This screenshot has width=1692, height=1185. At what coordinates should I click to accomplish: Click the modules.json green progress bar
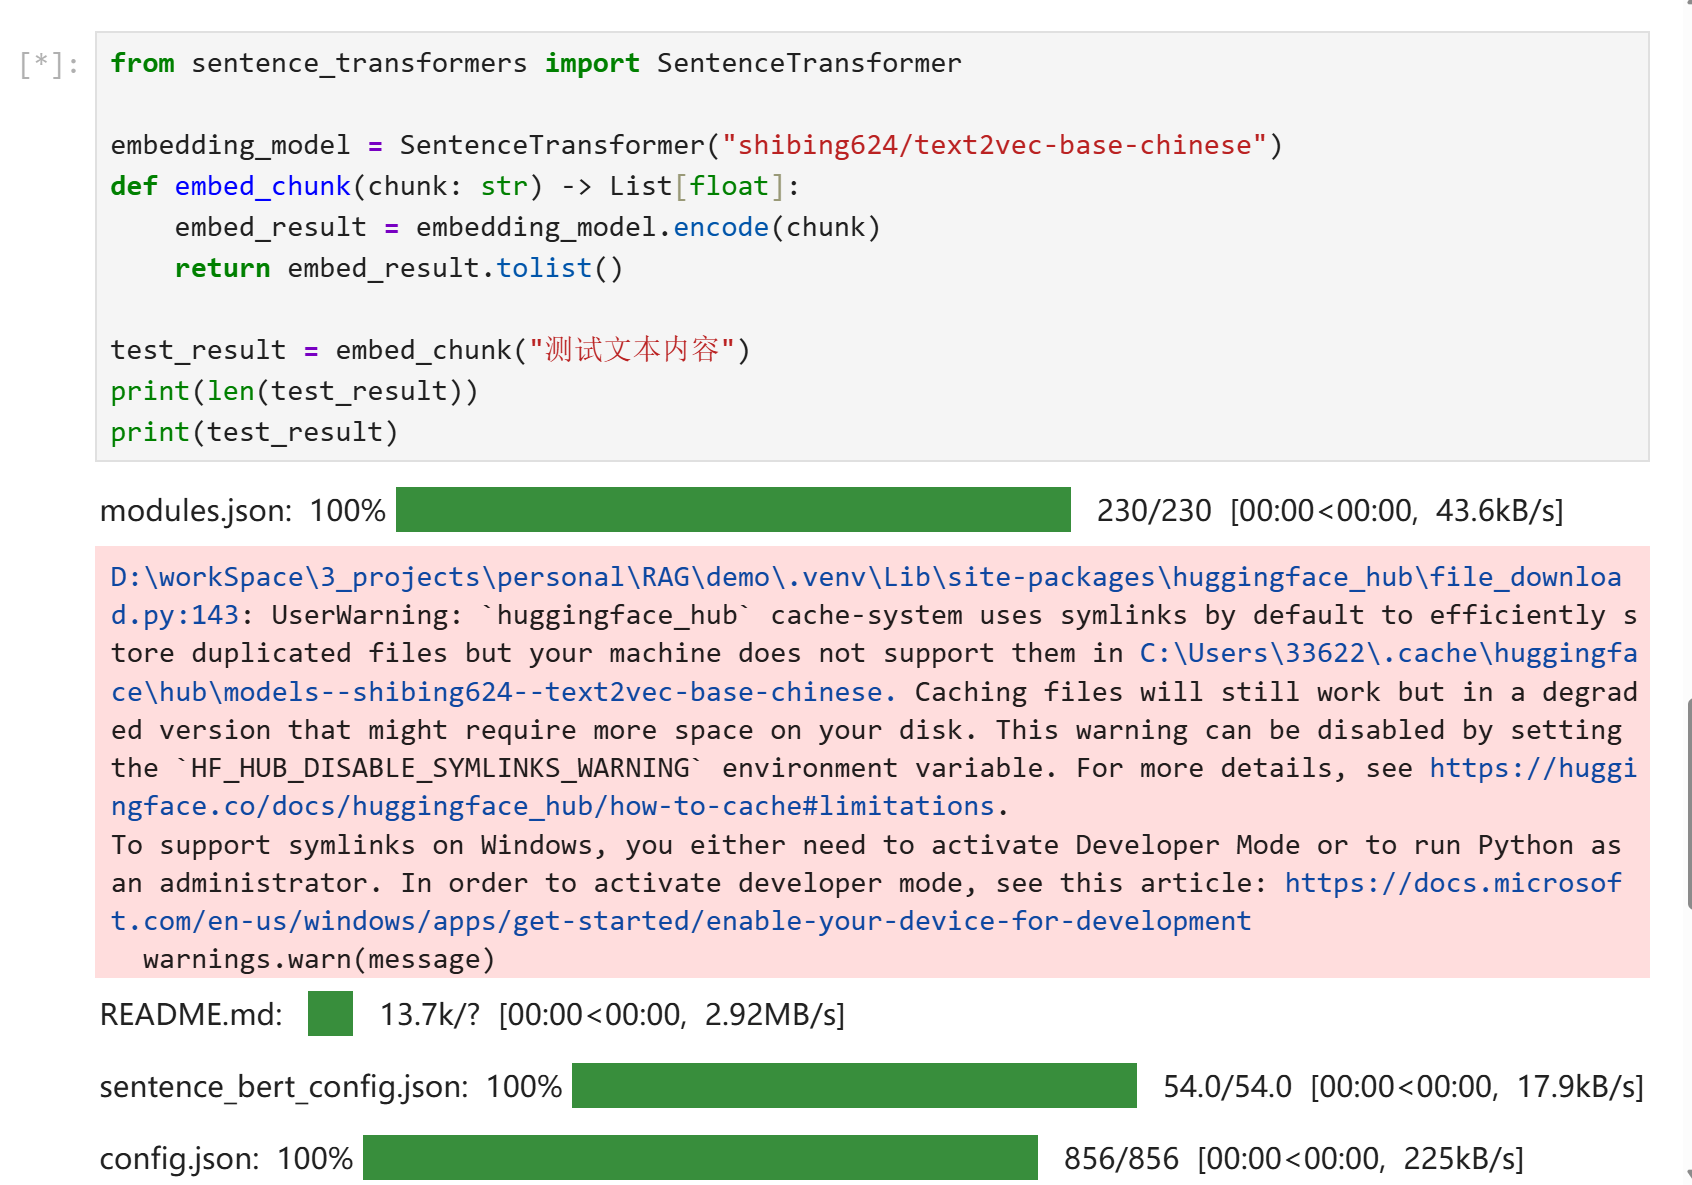coord(733,510)
